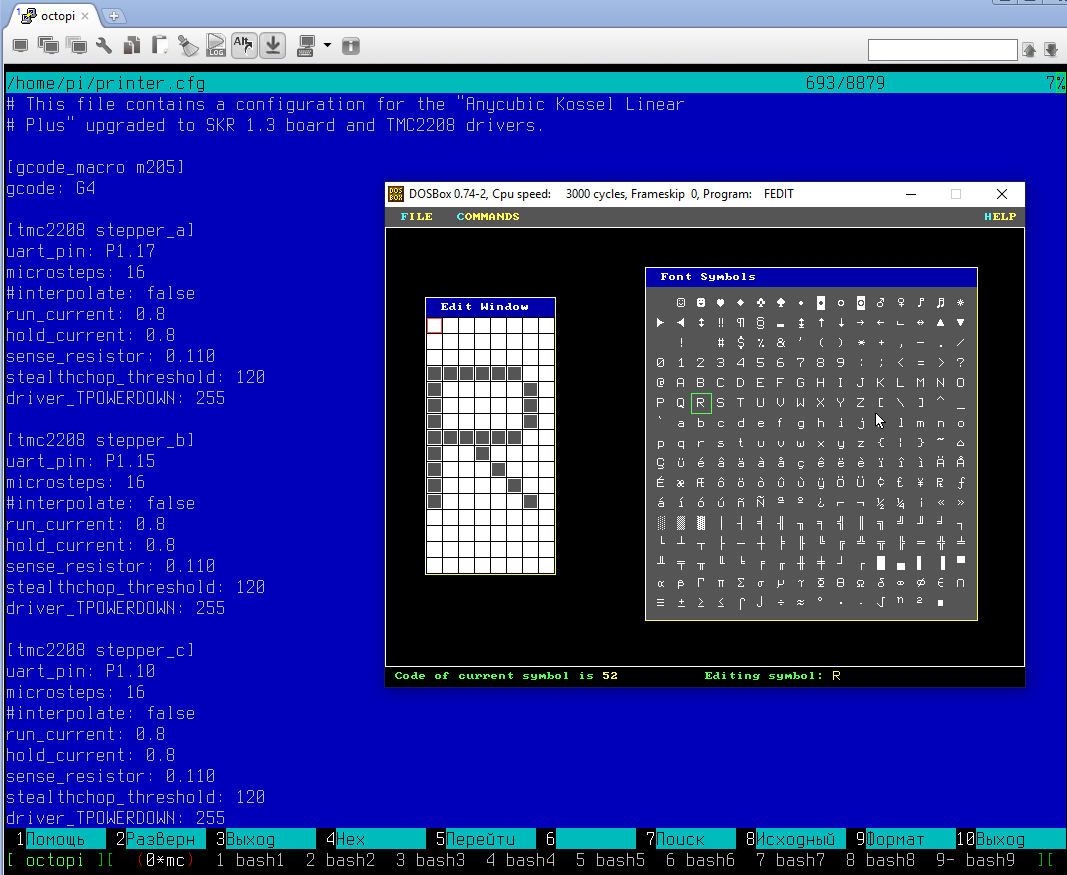Screen dimensions: 1067x875
Task: Open the FILE menu in FEDIT
Action: 416,216
